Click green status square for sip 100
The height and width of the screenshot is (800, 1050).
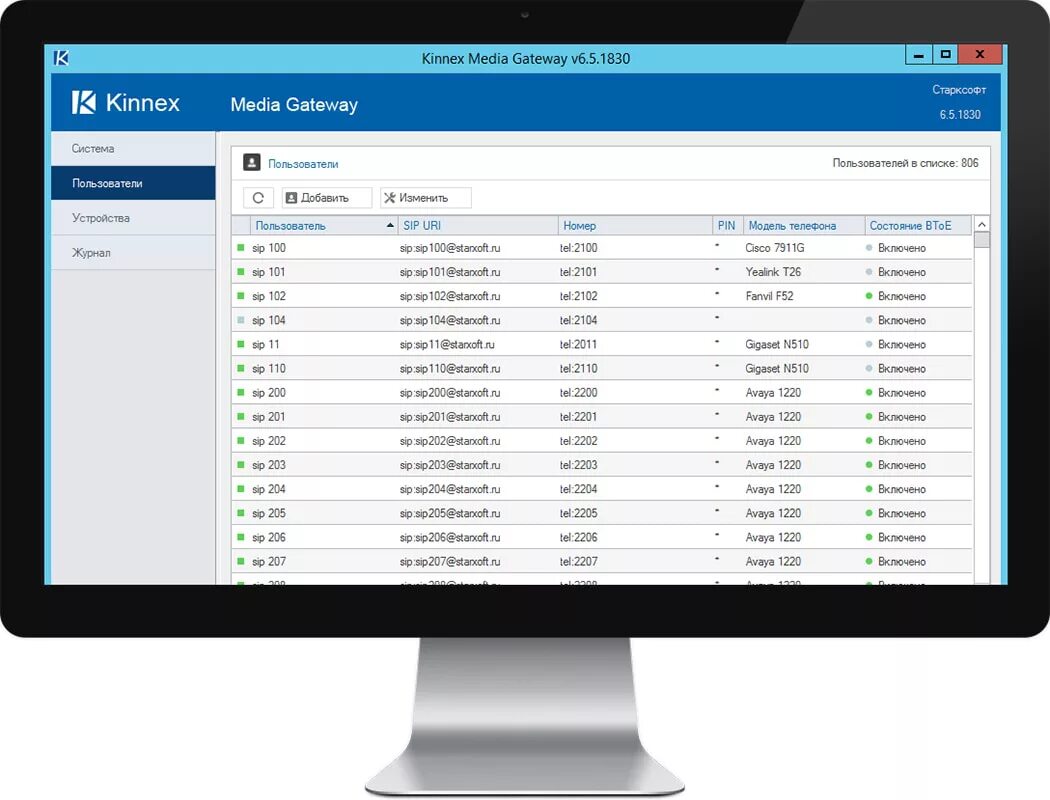(241, 248)
